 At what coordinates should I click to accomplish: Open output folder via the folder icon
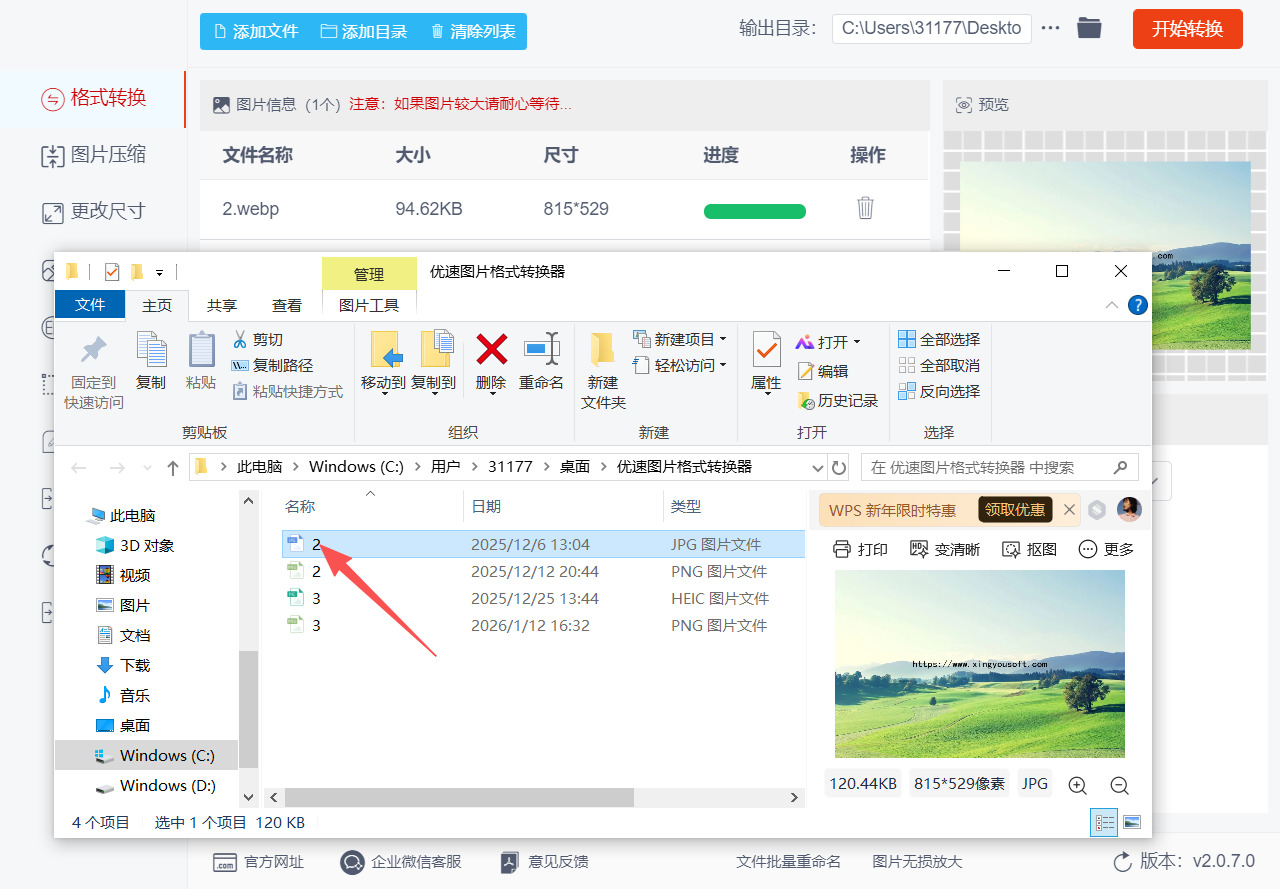coord(1089,28)
